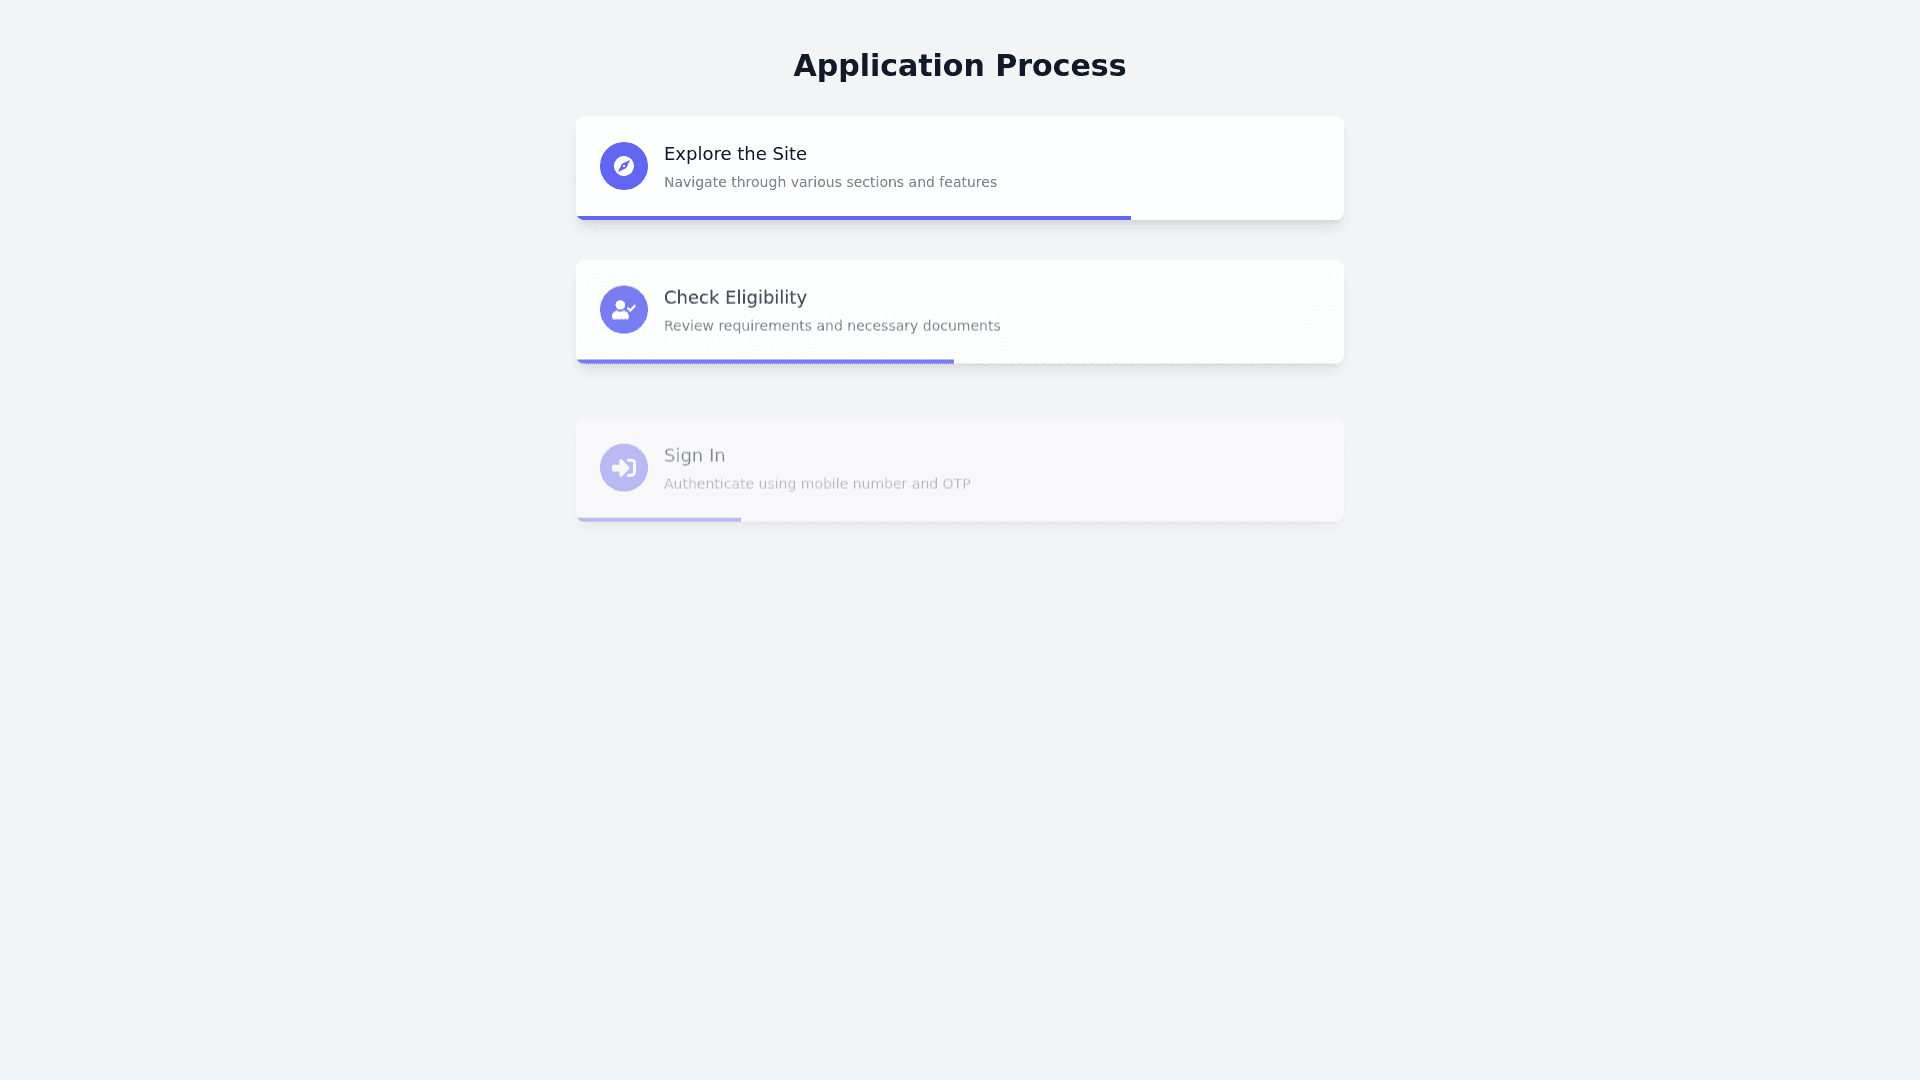Image resolution: width=1920 pixels, height=1080 pixels.
Task: Click the Check Eligibility purple progress bar
Action: coord(765,361)
